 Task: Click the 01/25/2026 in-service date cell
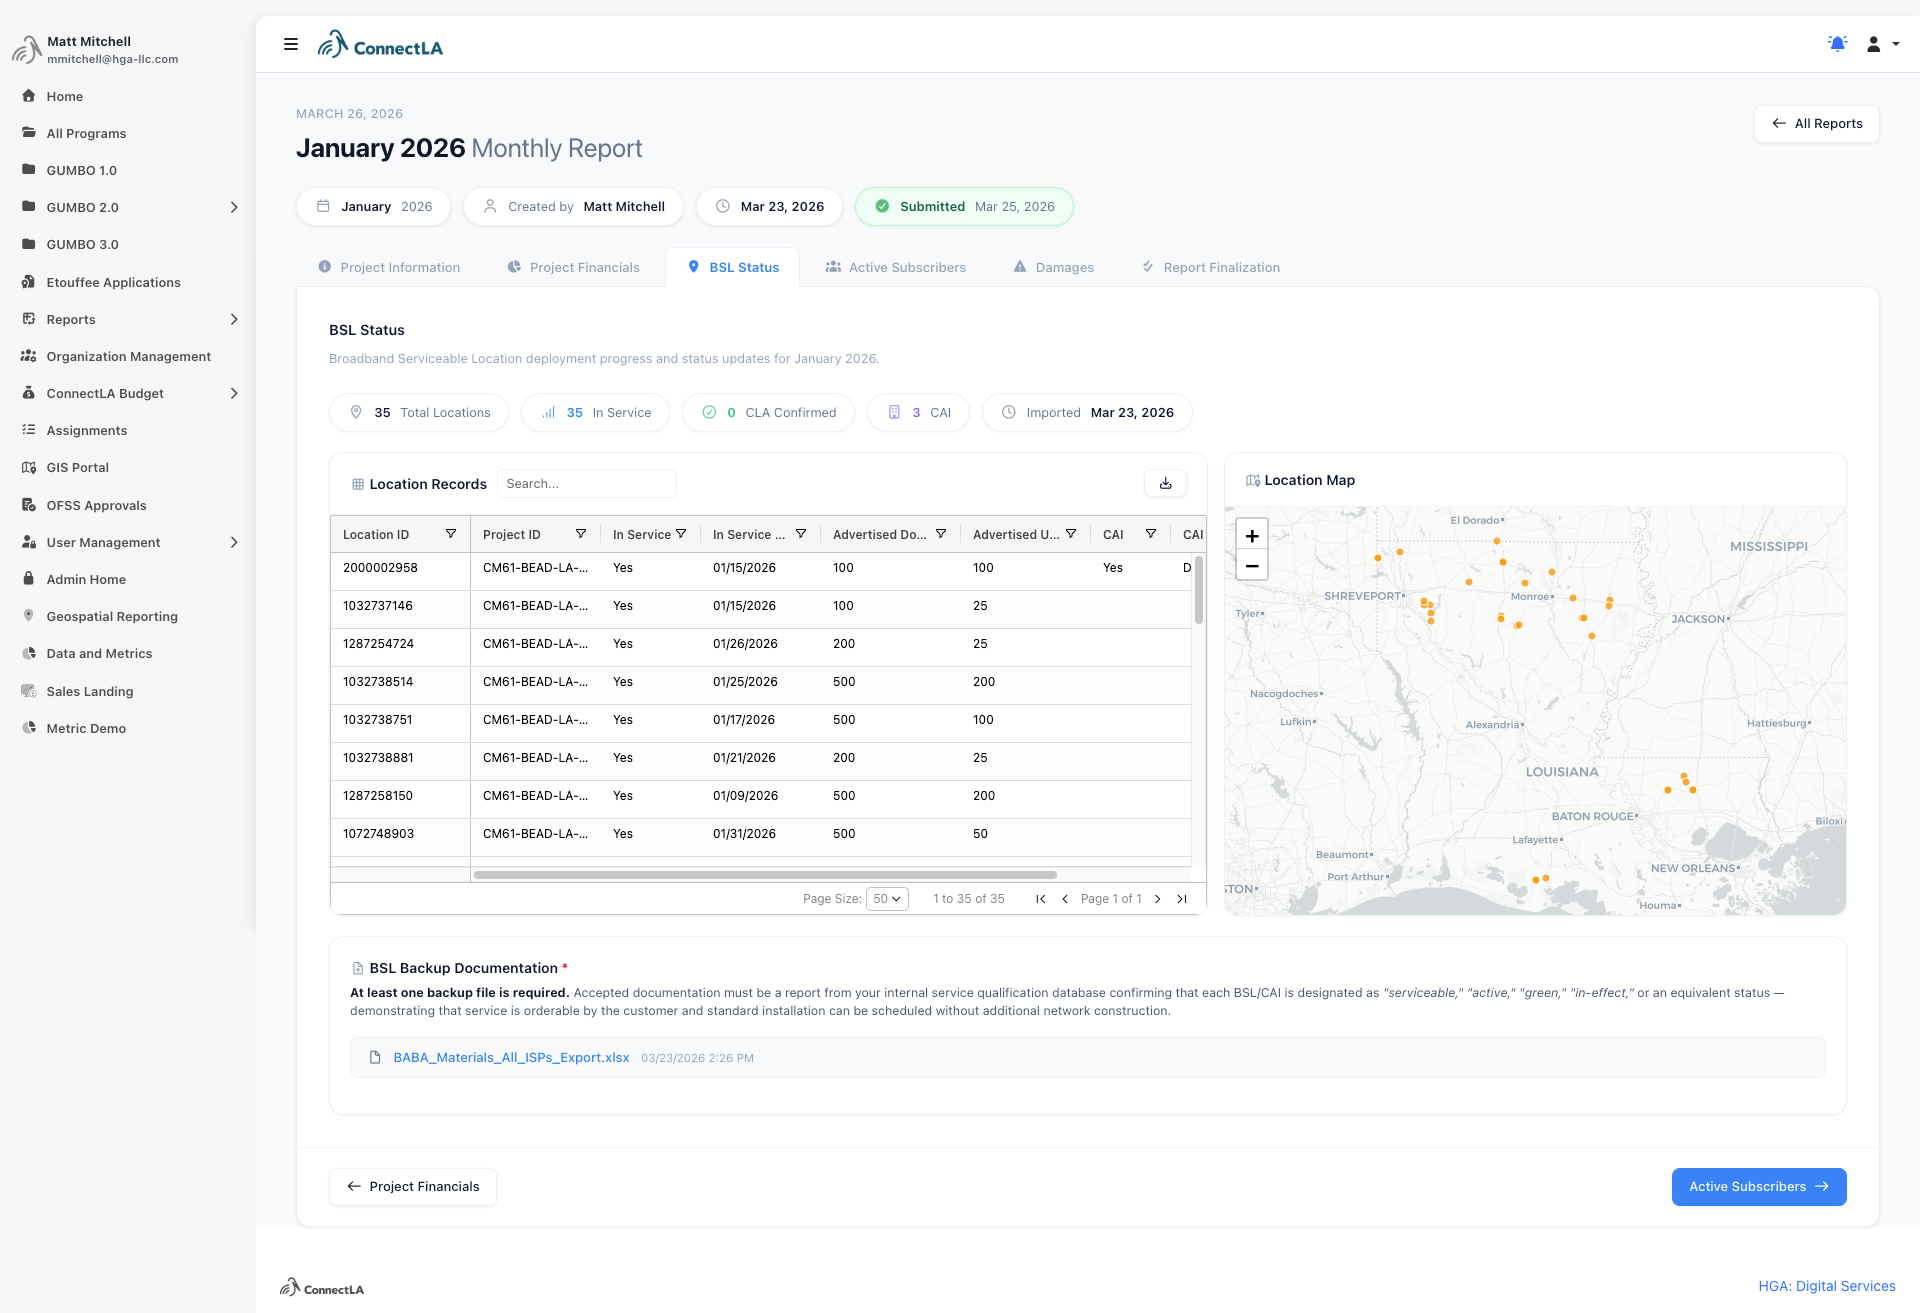[x=760, y=682]
